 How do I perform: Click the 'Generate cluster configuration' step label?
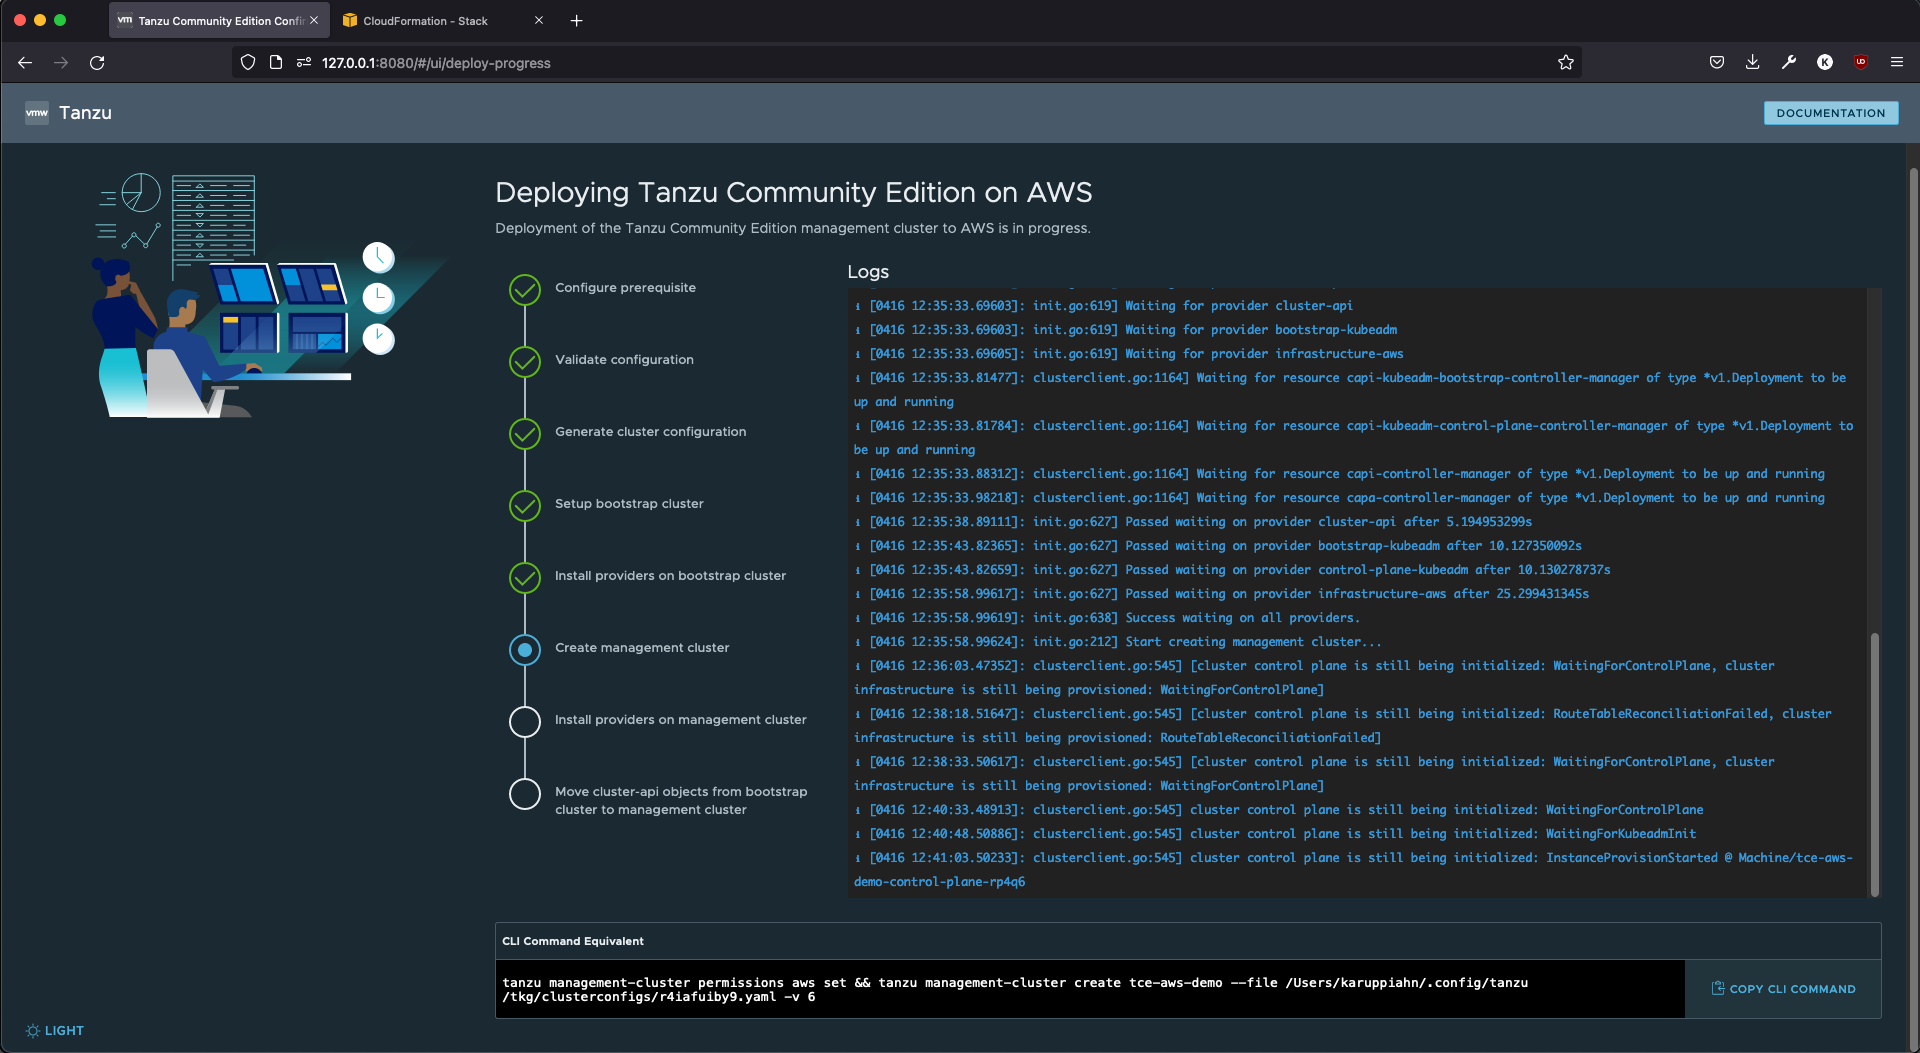pos(650,431)
